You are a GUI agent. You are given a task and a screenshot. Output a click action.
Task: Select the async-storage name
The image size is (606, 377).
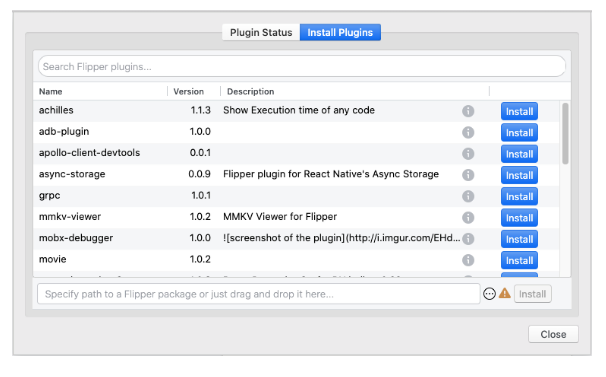(72, 174)
